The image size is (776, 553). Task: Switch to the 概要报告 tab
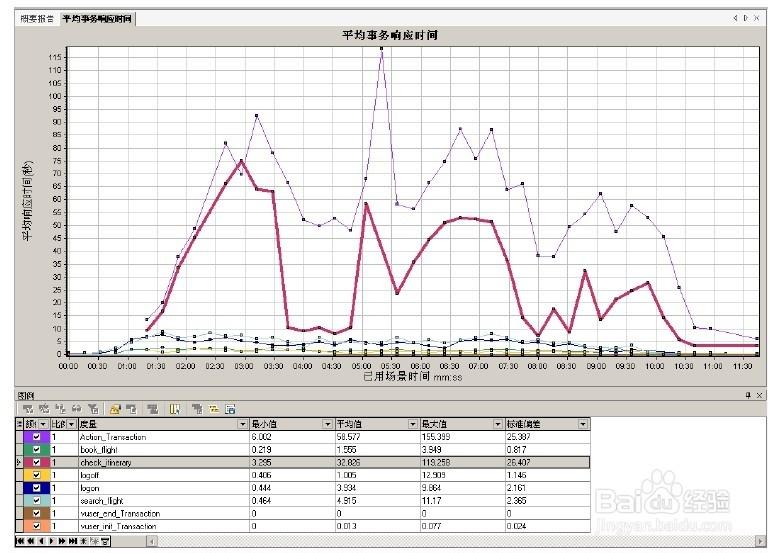coord(38,19)
